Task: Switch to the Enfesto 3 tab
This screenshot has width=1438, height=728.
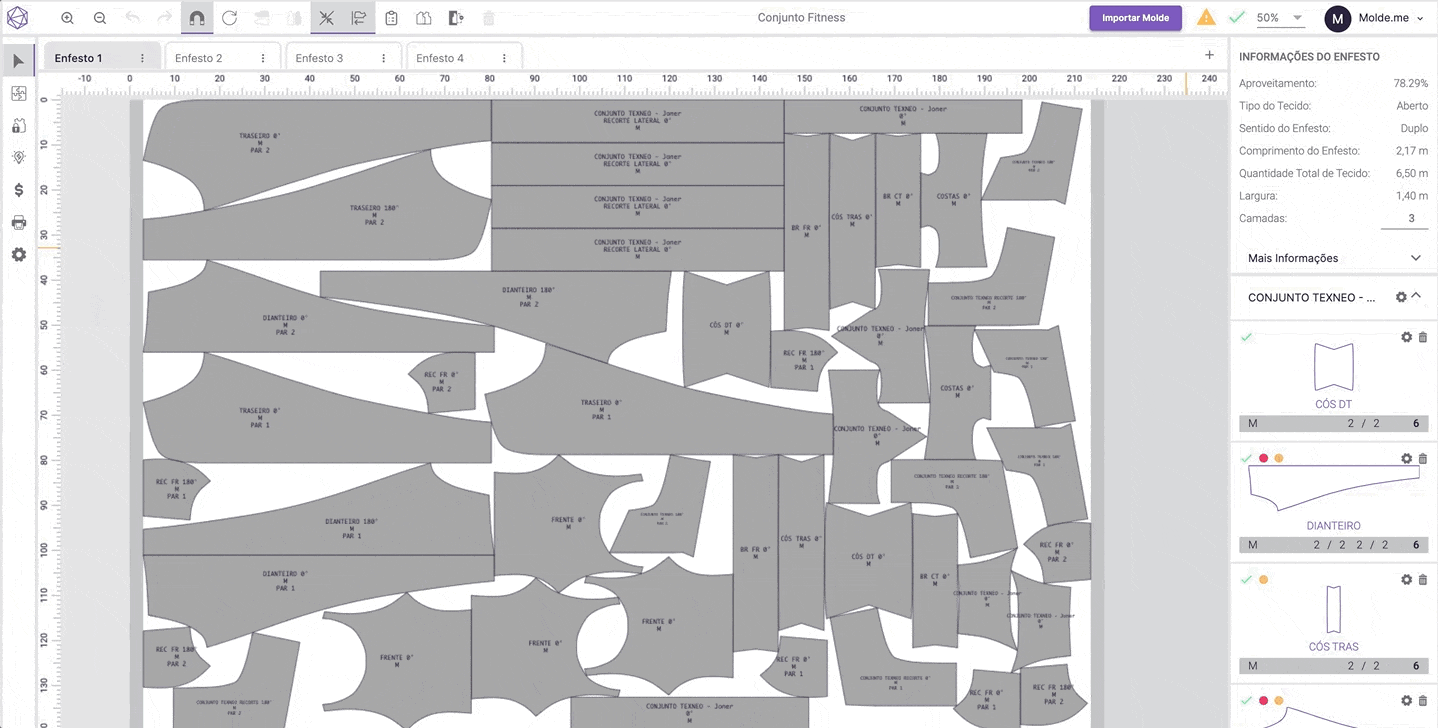Action: tap(319, 58)
